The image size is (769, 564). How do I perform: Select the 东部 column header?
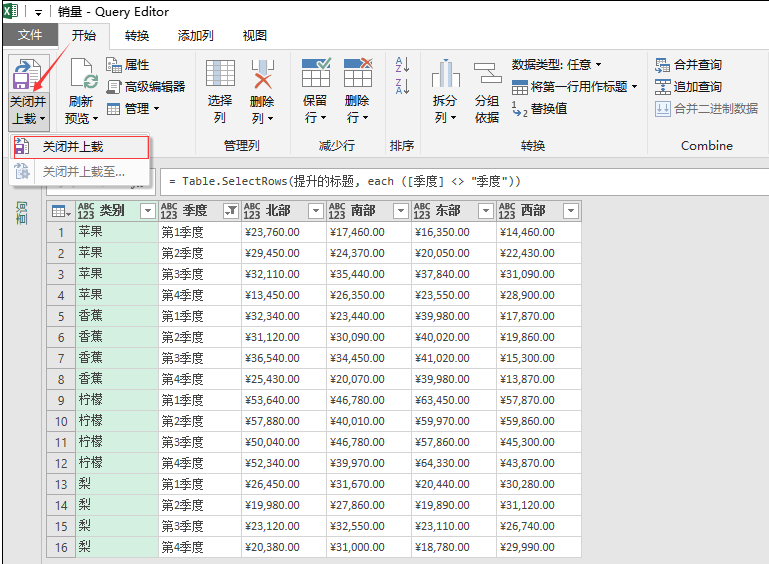point(453,211)
